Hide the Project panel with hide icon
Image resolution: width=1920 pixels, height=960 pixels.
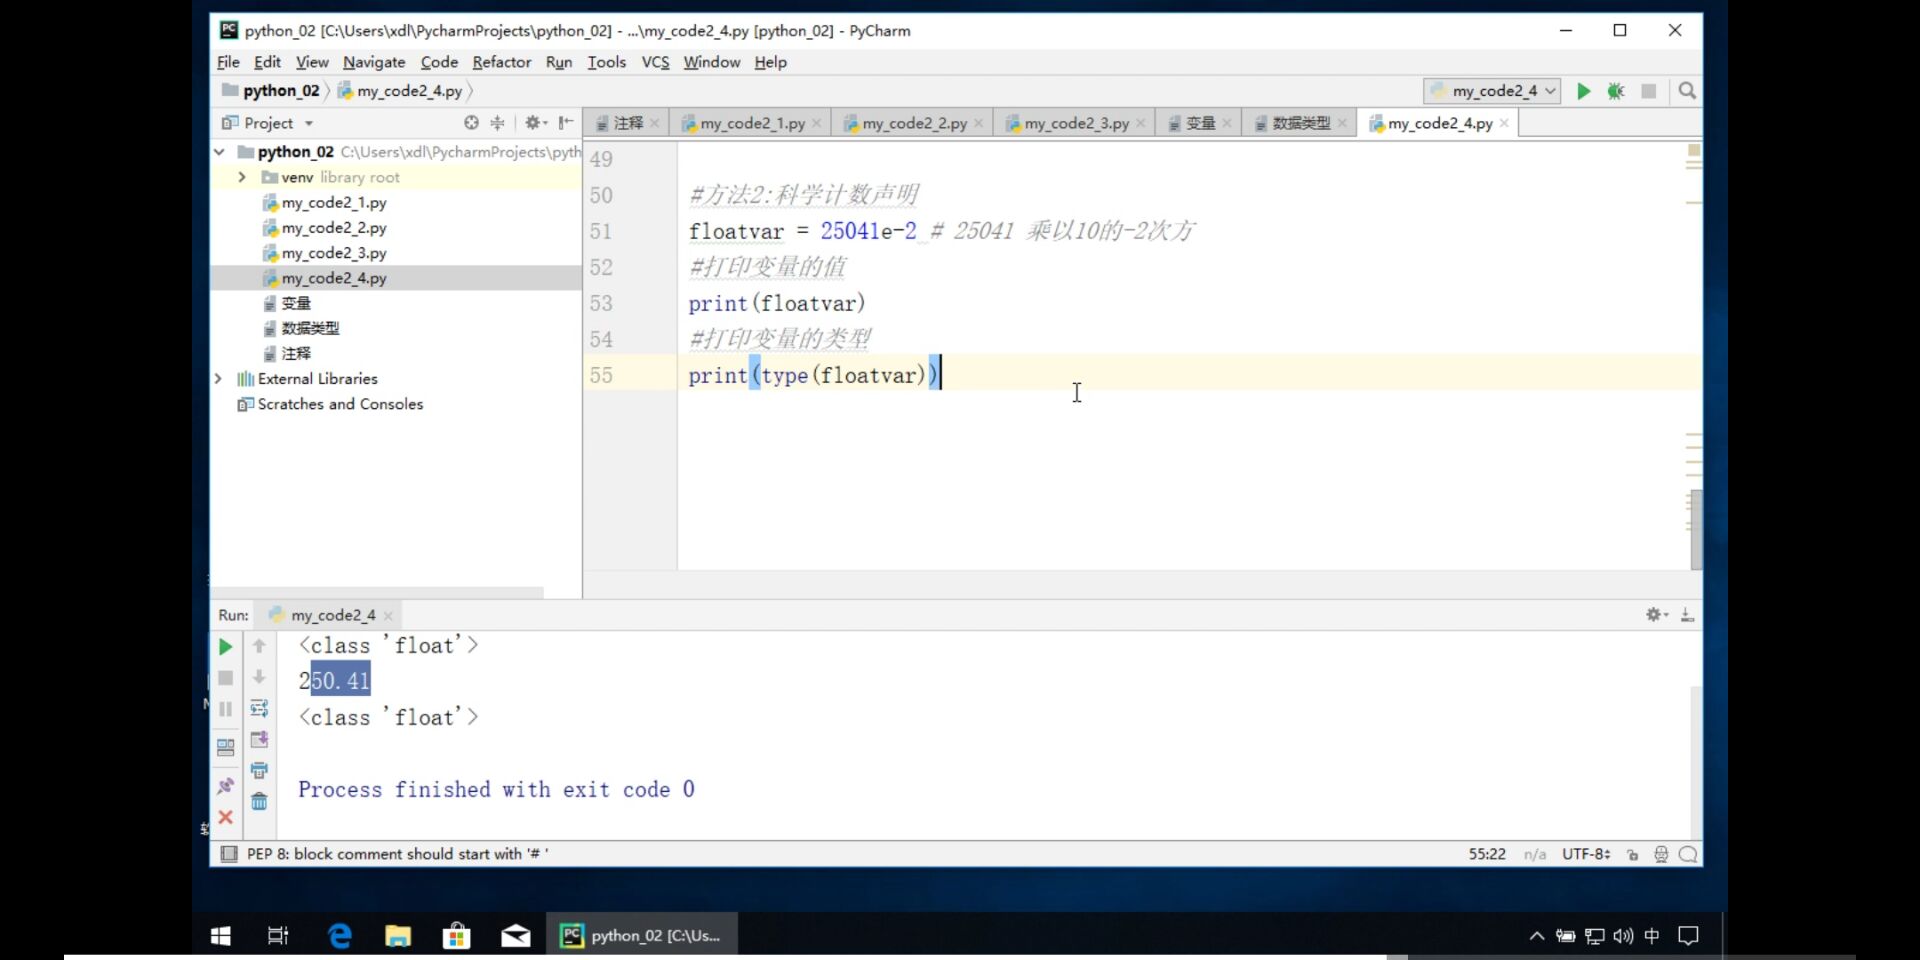[x=566, y=122]
